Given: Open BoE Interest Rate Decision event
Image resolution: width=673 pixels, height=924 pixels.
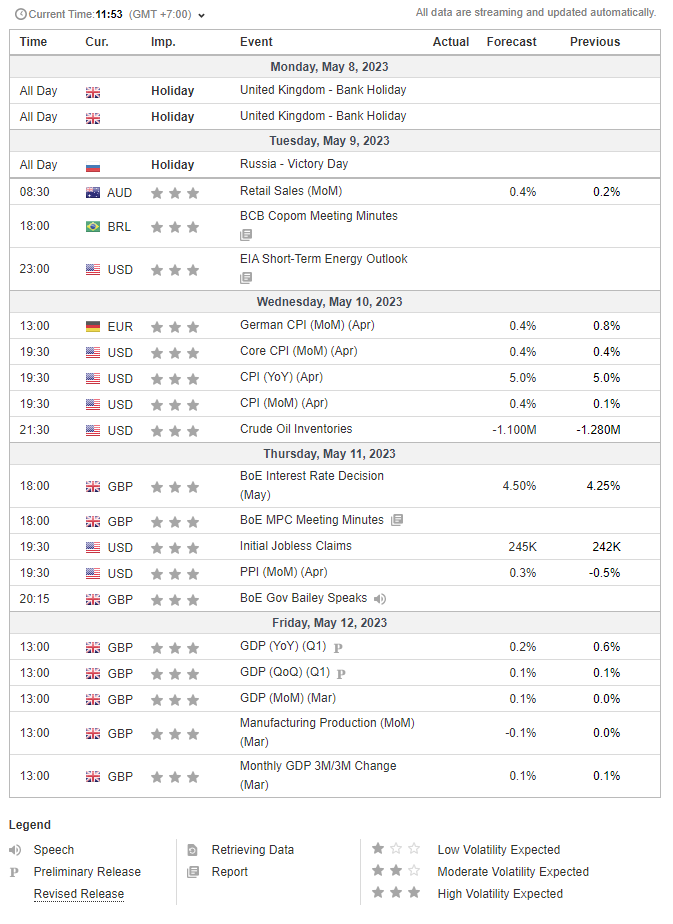Looking at the screenshot, I should point(311,476).
